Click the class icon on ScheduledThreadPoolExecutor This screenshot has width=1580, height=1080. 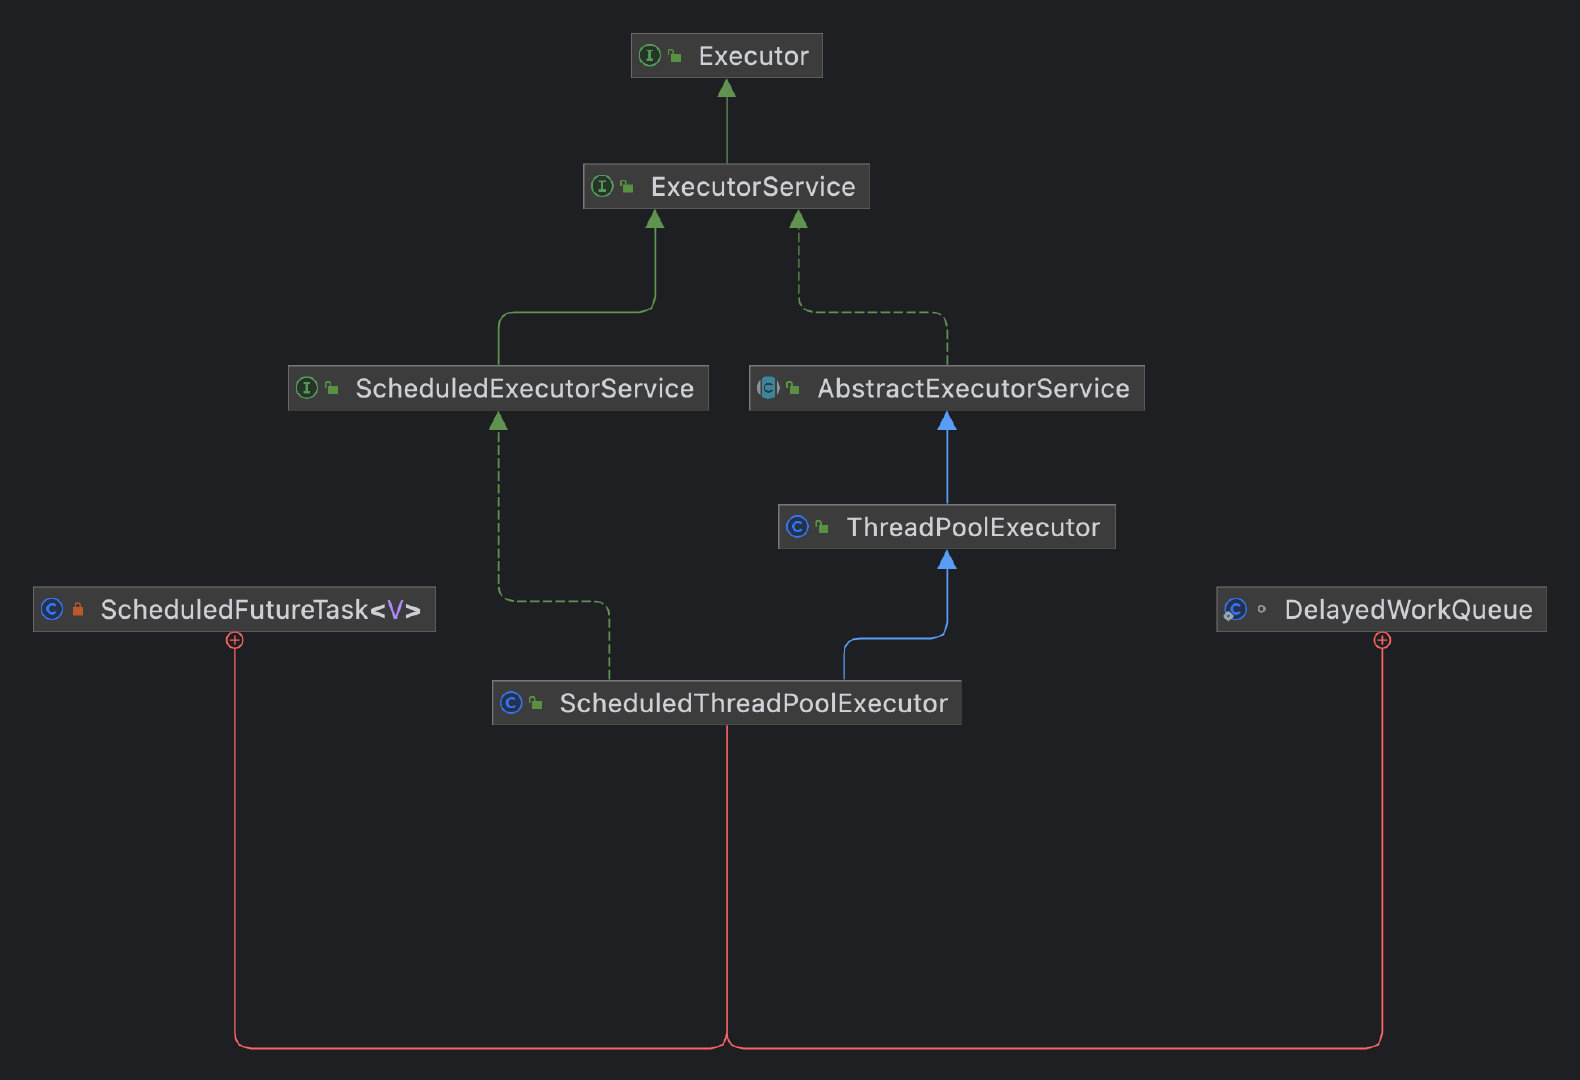(511, 703)
